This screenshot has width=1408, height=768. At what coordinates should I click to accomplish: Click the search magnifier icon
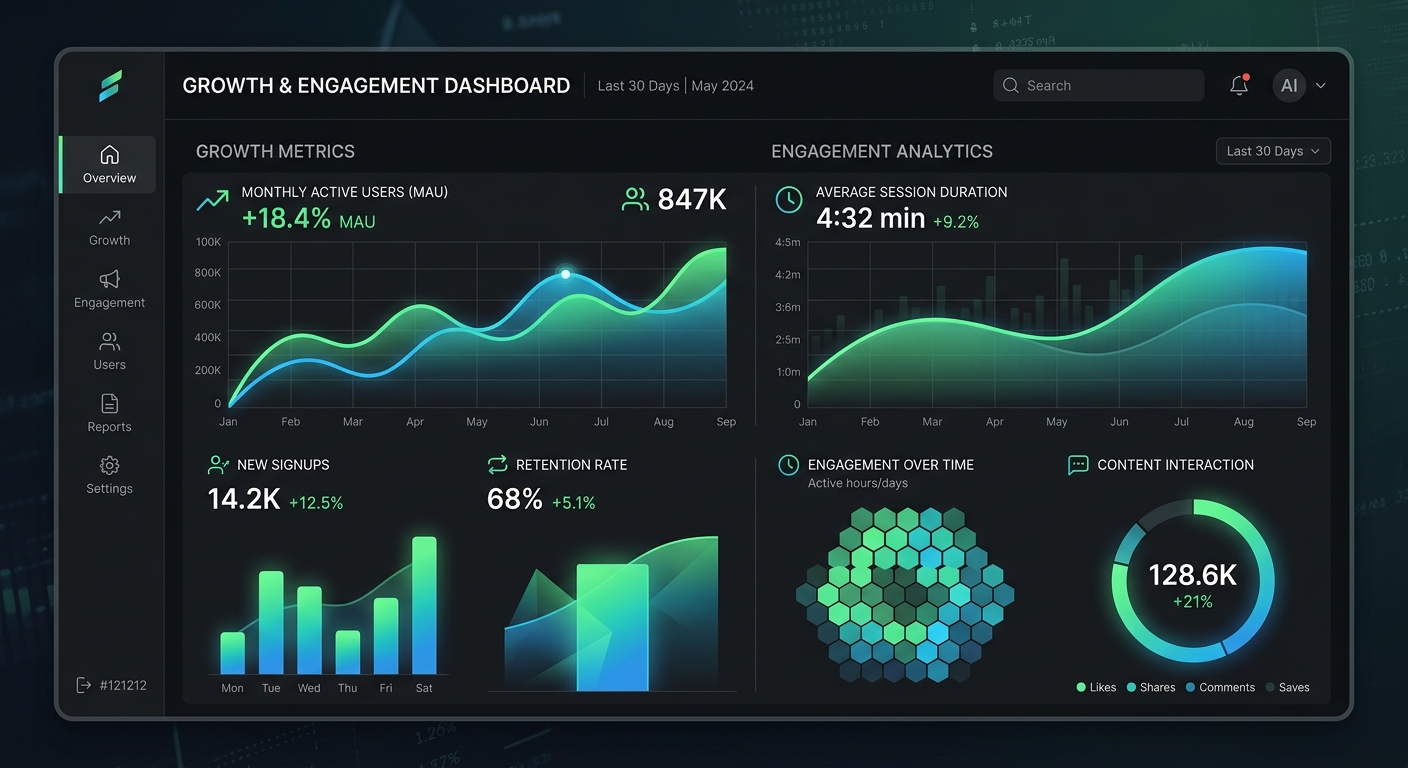1010,85
